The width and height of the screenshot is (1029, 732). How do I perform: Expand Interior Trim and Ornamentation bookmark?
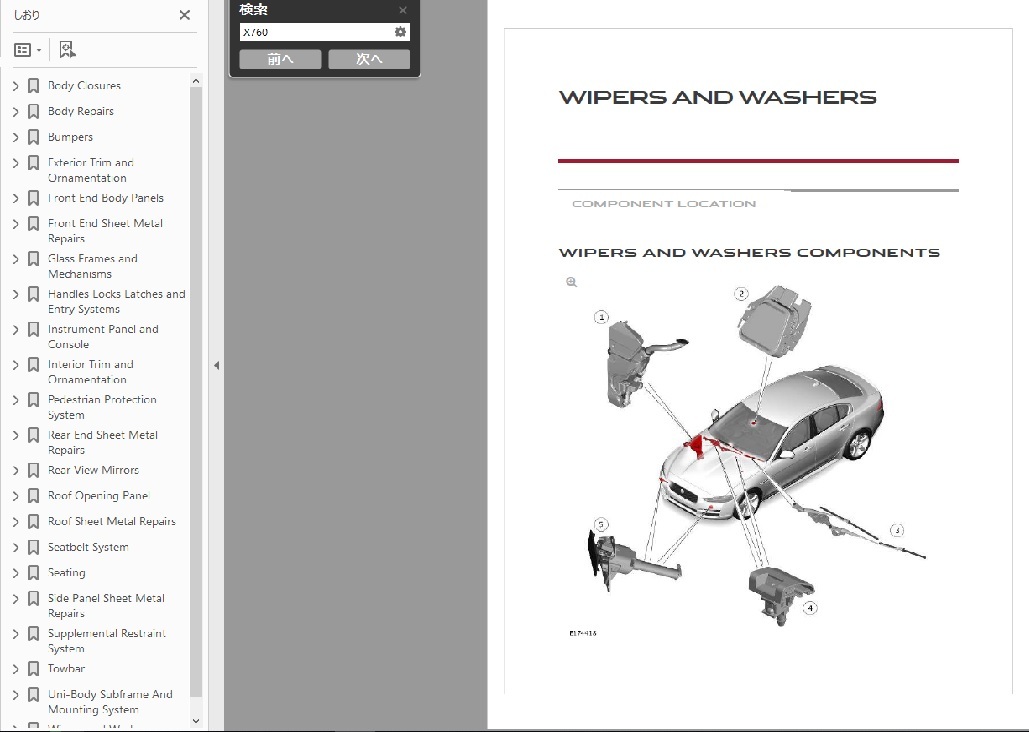coord(16,364)
